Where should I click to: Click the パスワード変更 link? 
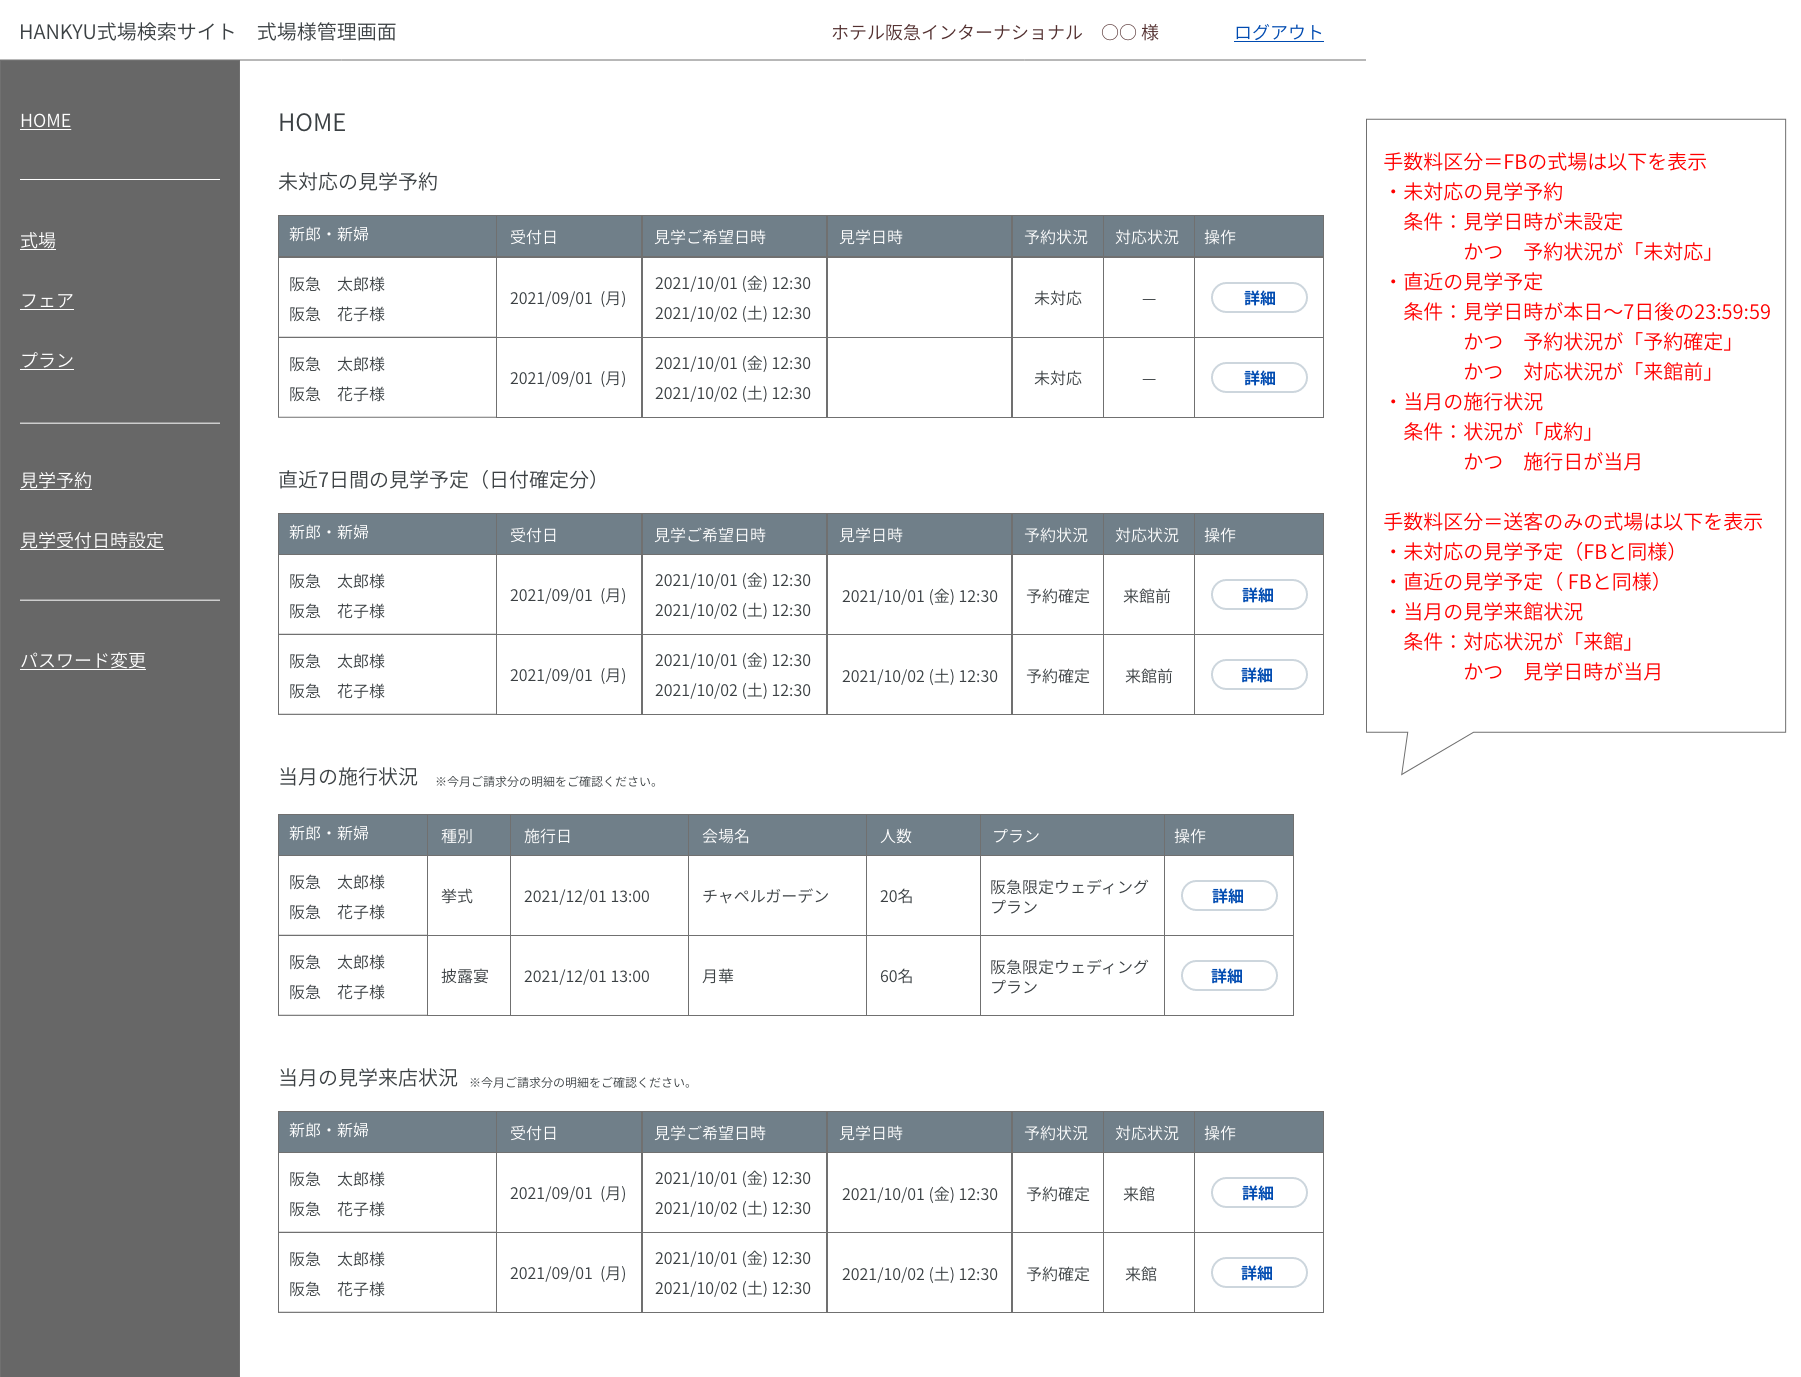point(83,661)
